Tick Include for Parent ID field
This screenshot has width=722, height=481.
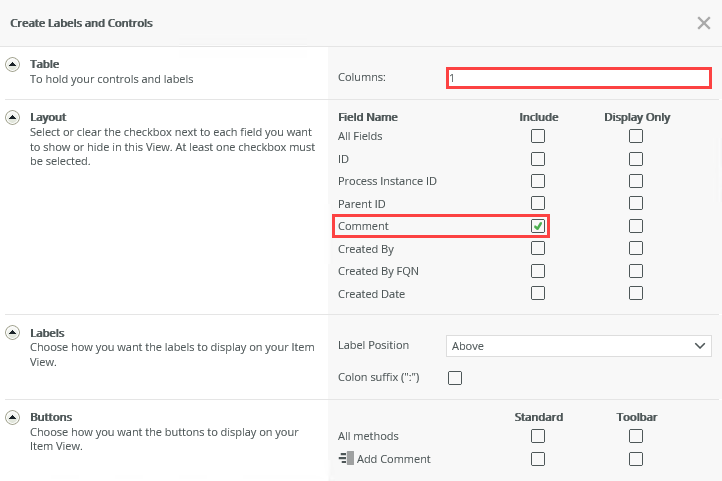click(x=538, y=204)
